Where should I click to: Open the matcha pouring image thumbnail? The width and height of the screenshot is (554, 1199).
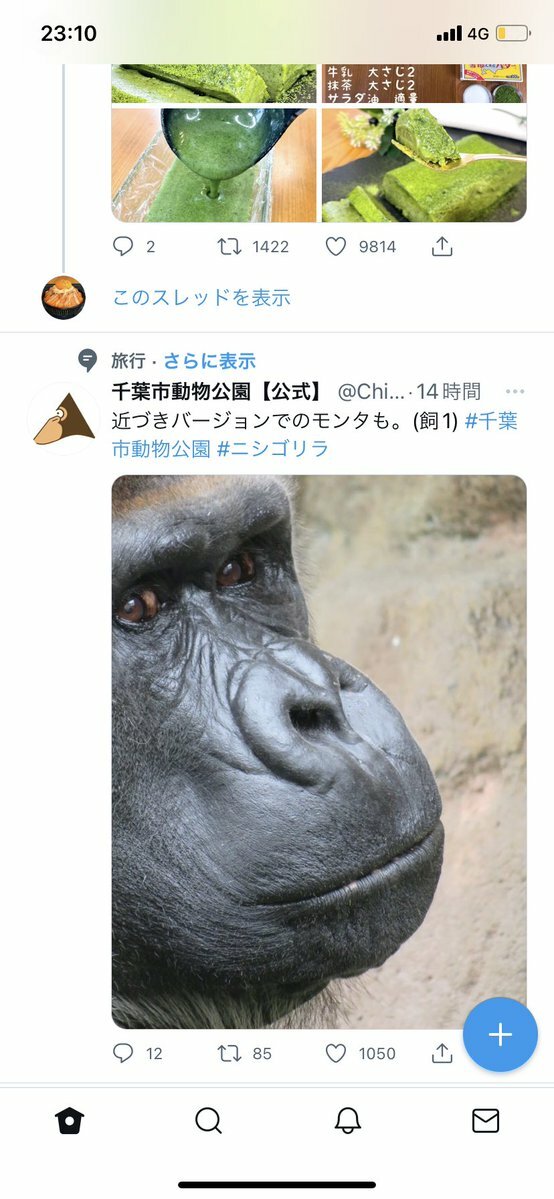214,165
